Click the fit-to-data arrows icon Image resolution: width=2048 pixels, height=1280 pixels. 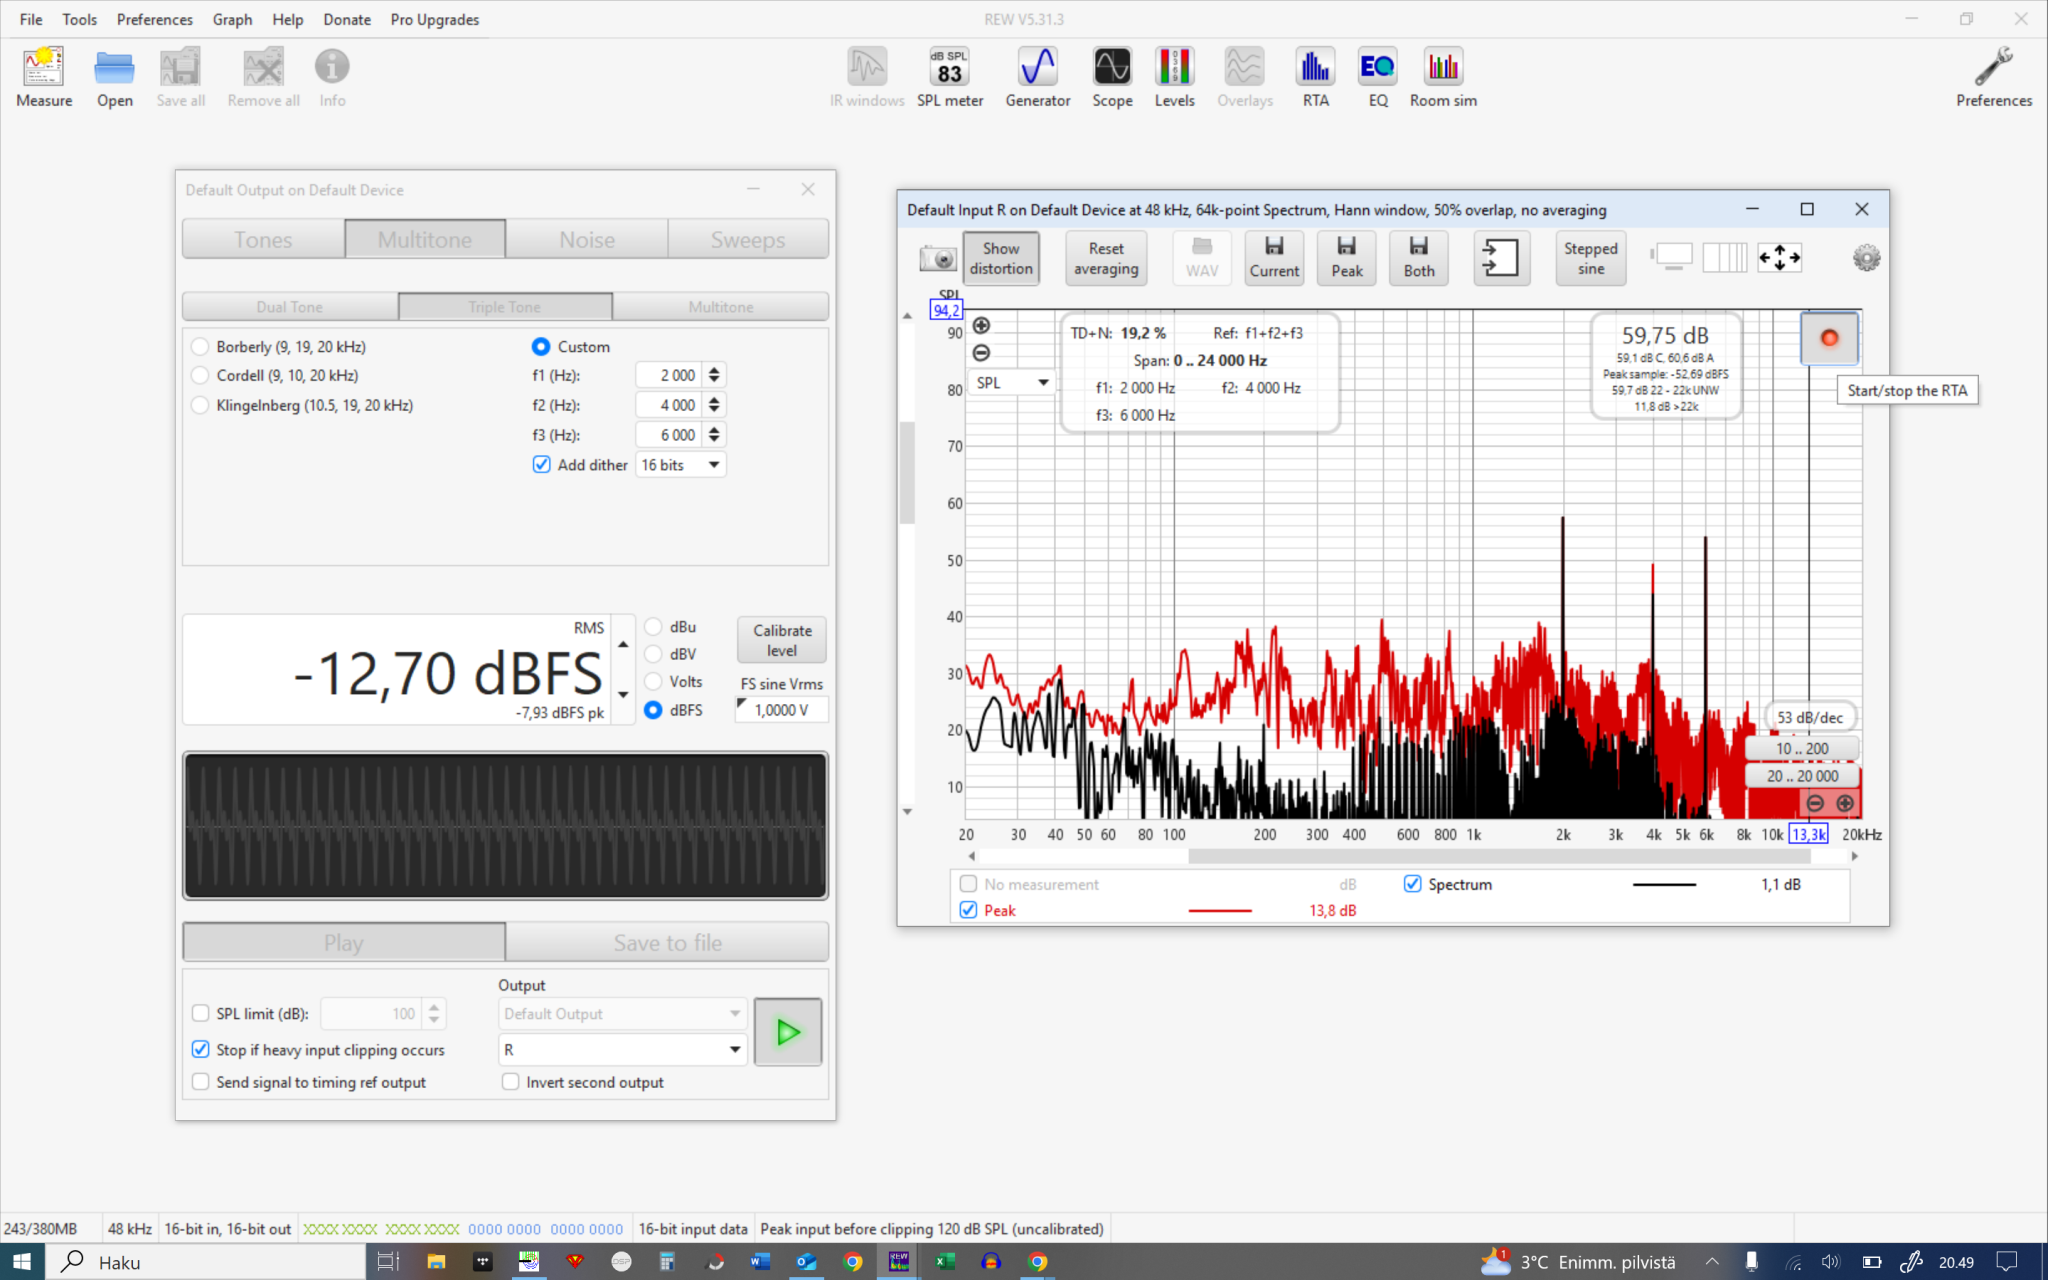click(1780, 258)
